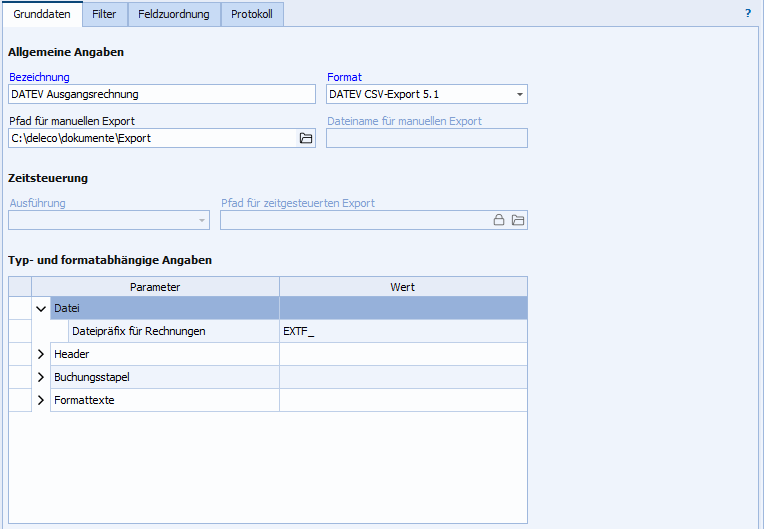The image size is (766, 529).
Task: Click the Bezeichnung text field
Action: point(160,94)
